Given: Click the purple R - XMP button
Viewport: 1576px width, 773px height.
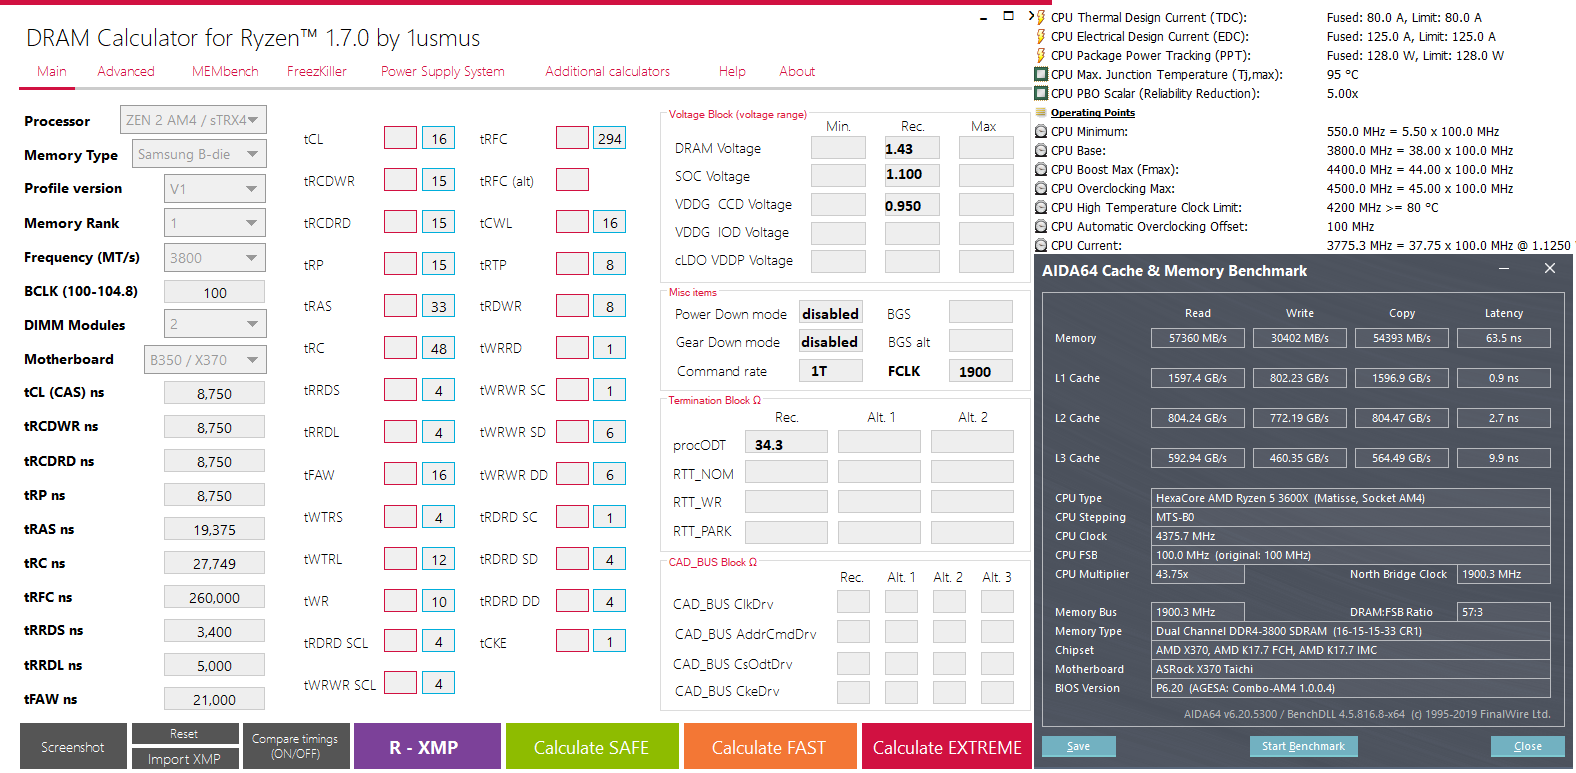Looking at the screenshot, I should click(x=427, y=746).
